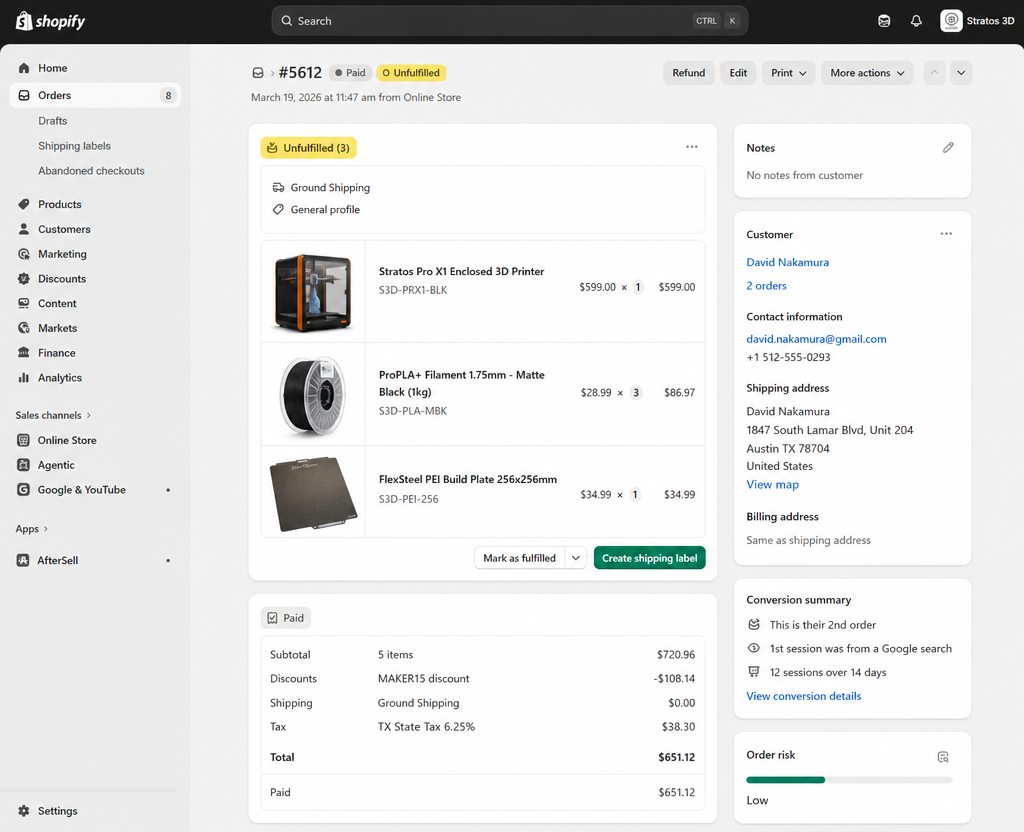The height and width of the screenshot is (832, 1024).
Task: Expand Sales channels section
Action: 54,415
